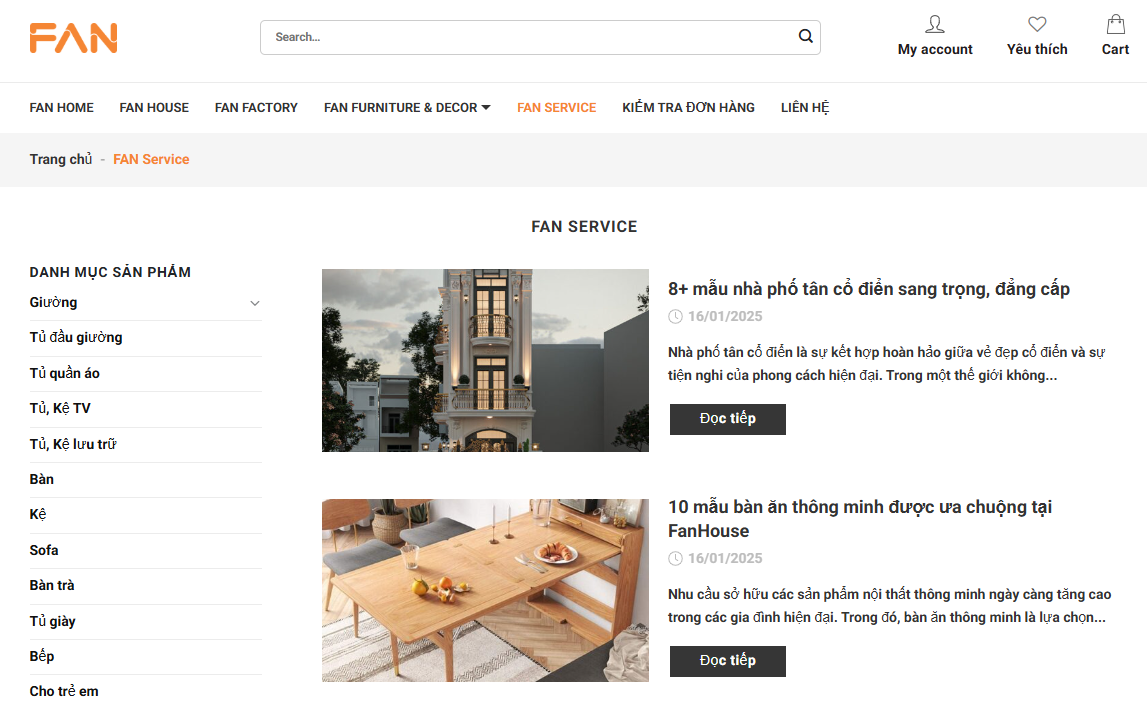Open the Cart bag icon
Image resolution: width=1147 pixels, height=709 pixels.
[x=1115, y=24]
